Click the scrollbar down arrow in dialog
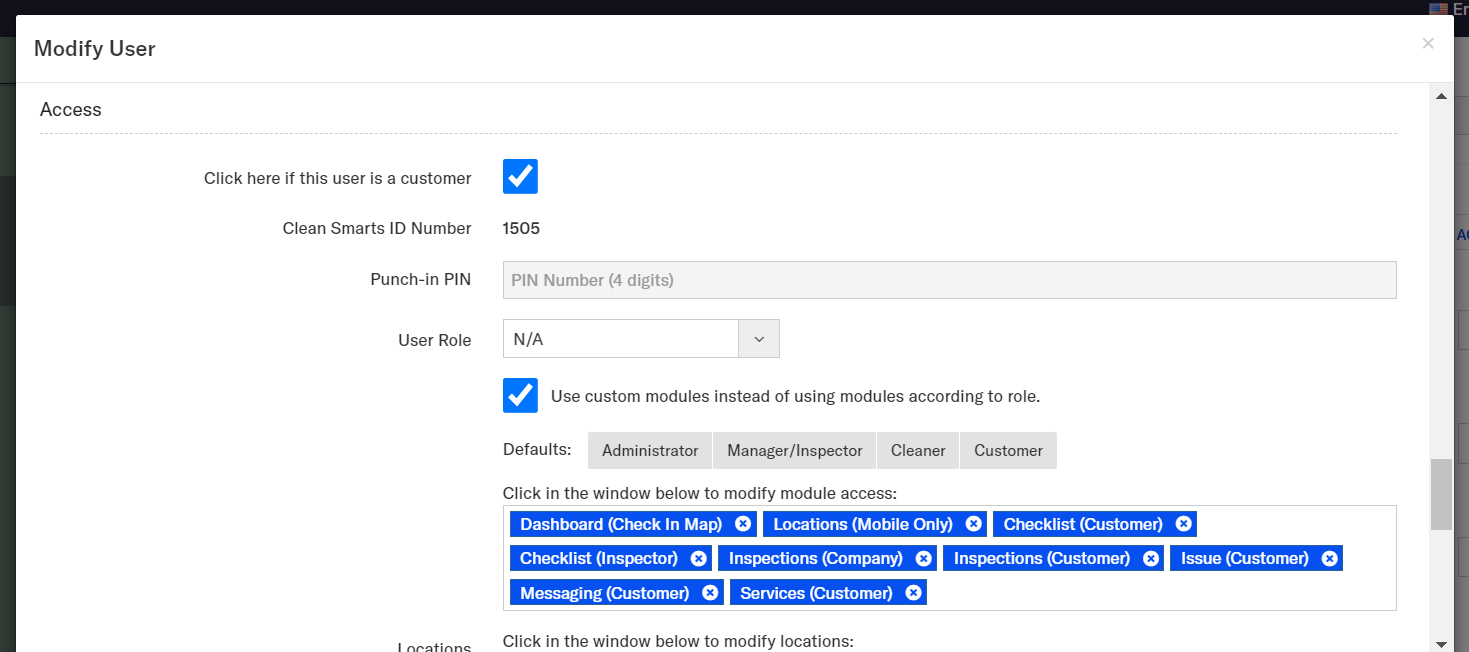Image resolution: width=1469 pixels, height=652 pixels. pos(1441,644)
